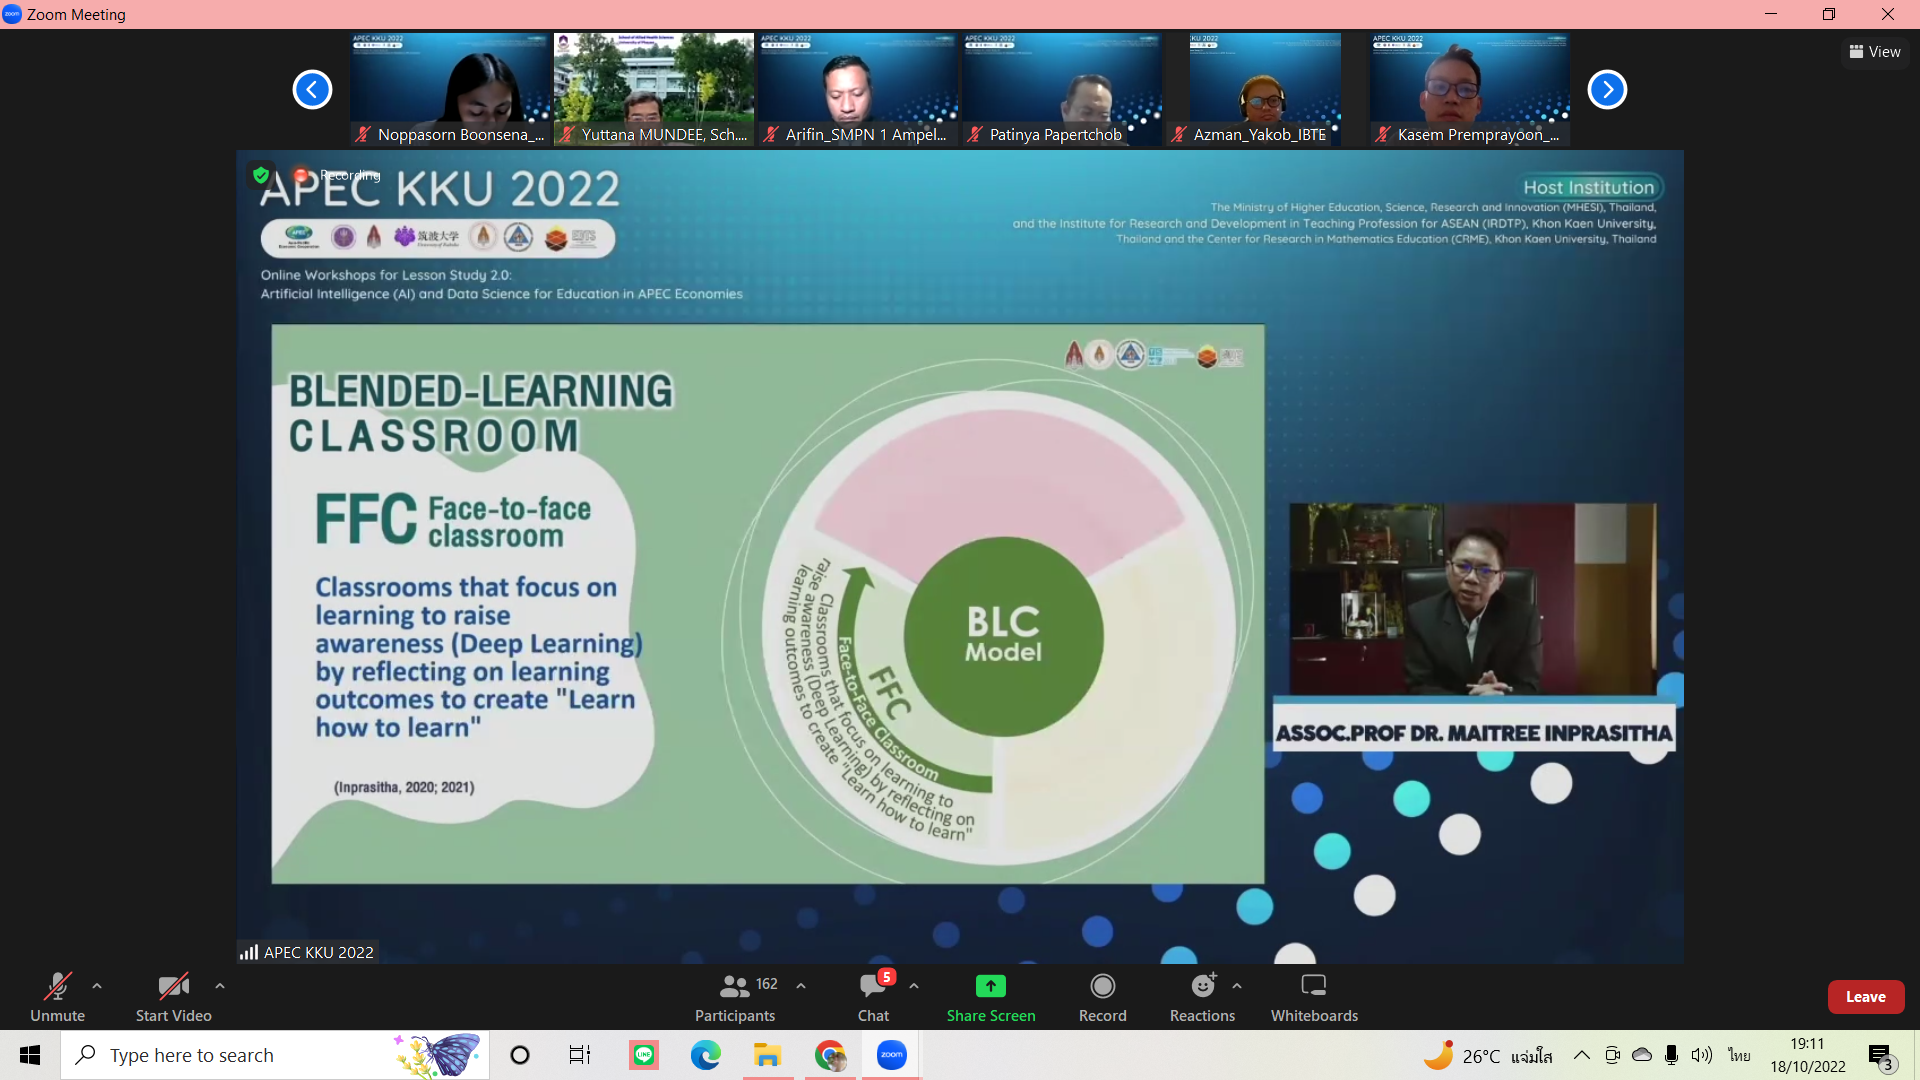Viewport: 1920px width, 1080px height.
Task: Click the green encryption shield icon
Action: 261,175
